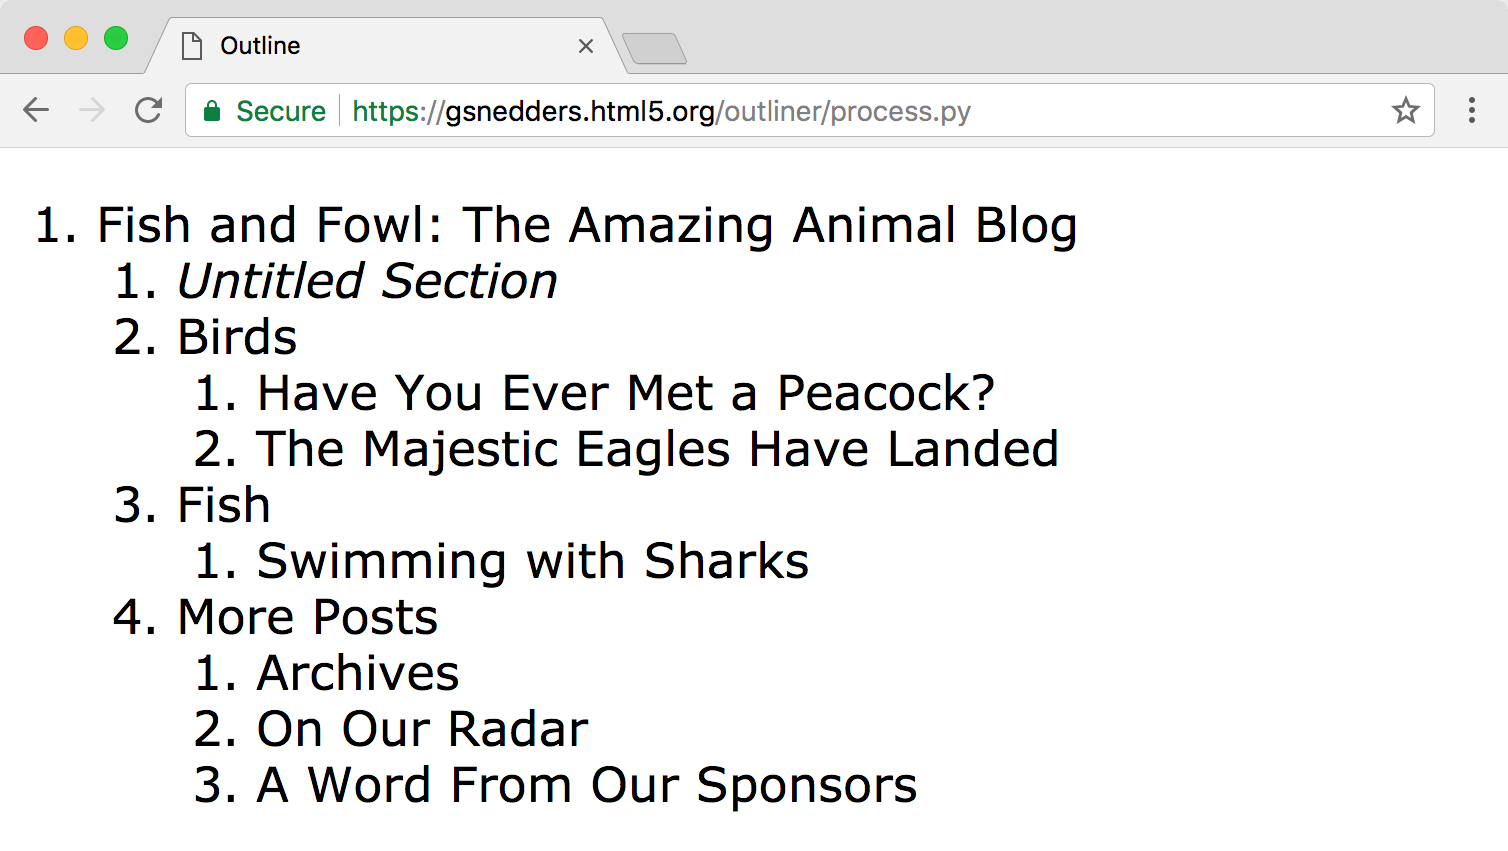This screenshot has height=851, width=1508.
Task: Click the Untitled Section entry
Action: 367,281
